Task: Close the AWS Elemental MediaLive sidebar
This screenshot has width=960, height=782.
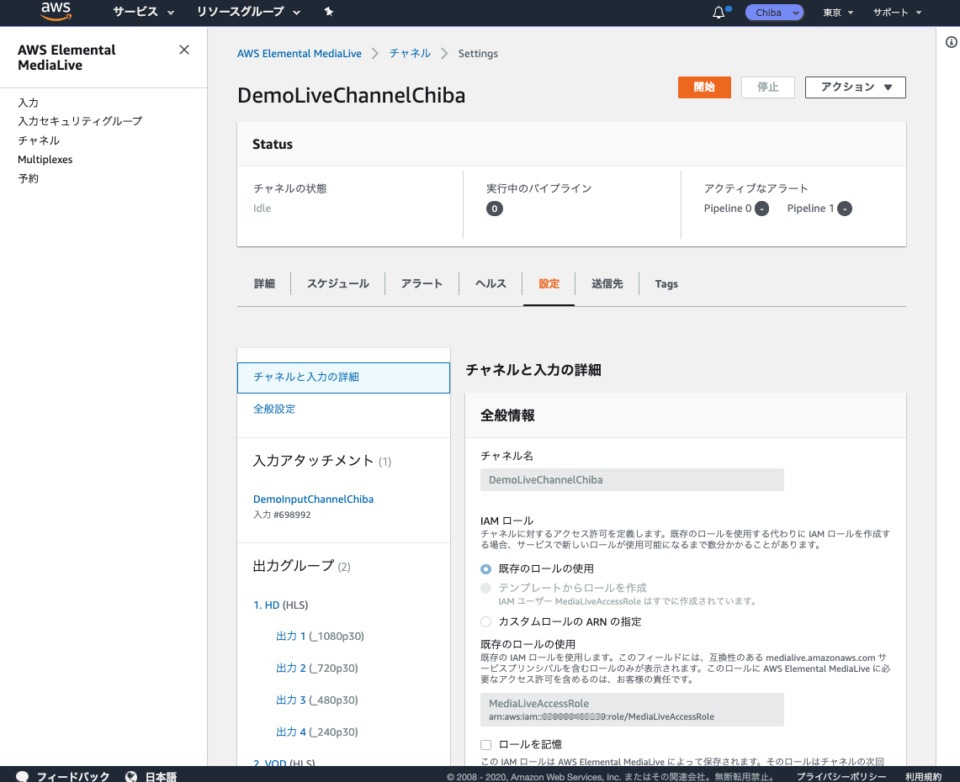Action: [184, 50]
